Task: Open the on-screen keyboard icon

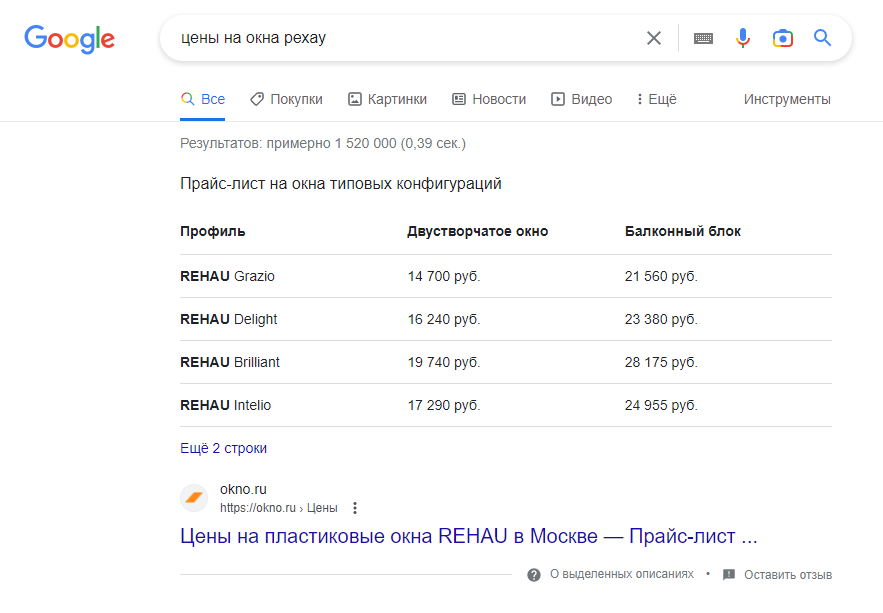Action: 703,38
